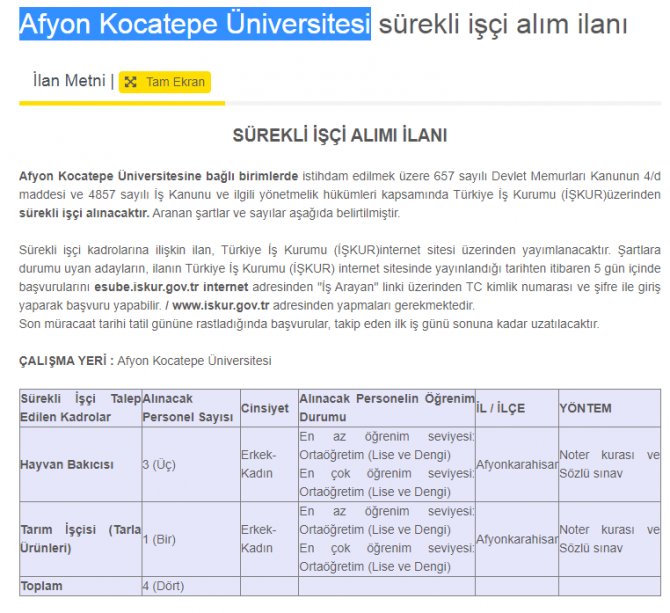Click the Tarım İşçisi (Tarla Ürünleri) cell
Image resolution: width=670 pixels, height=613 pixels.
coord(80,539)
